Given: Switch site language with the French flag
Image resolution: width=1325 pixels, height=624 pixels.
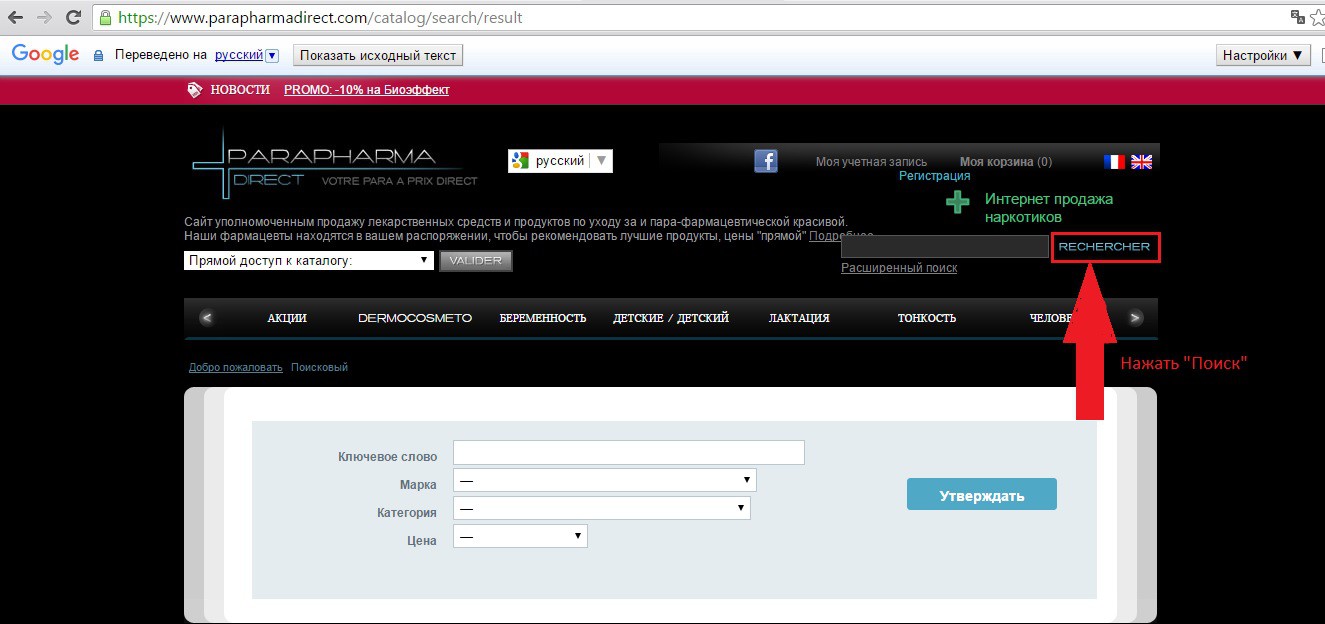Looking at the screenshot, I should tap(1114, 162).
